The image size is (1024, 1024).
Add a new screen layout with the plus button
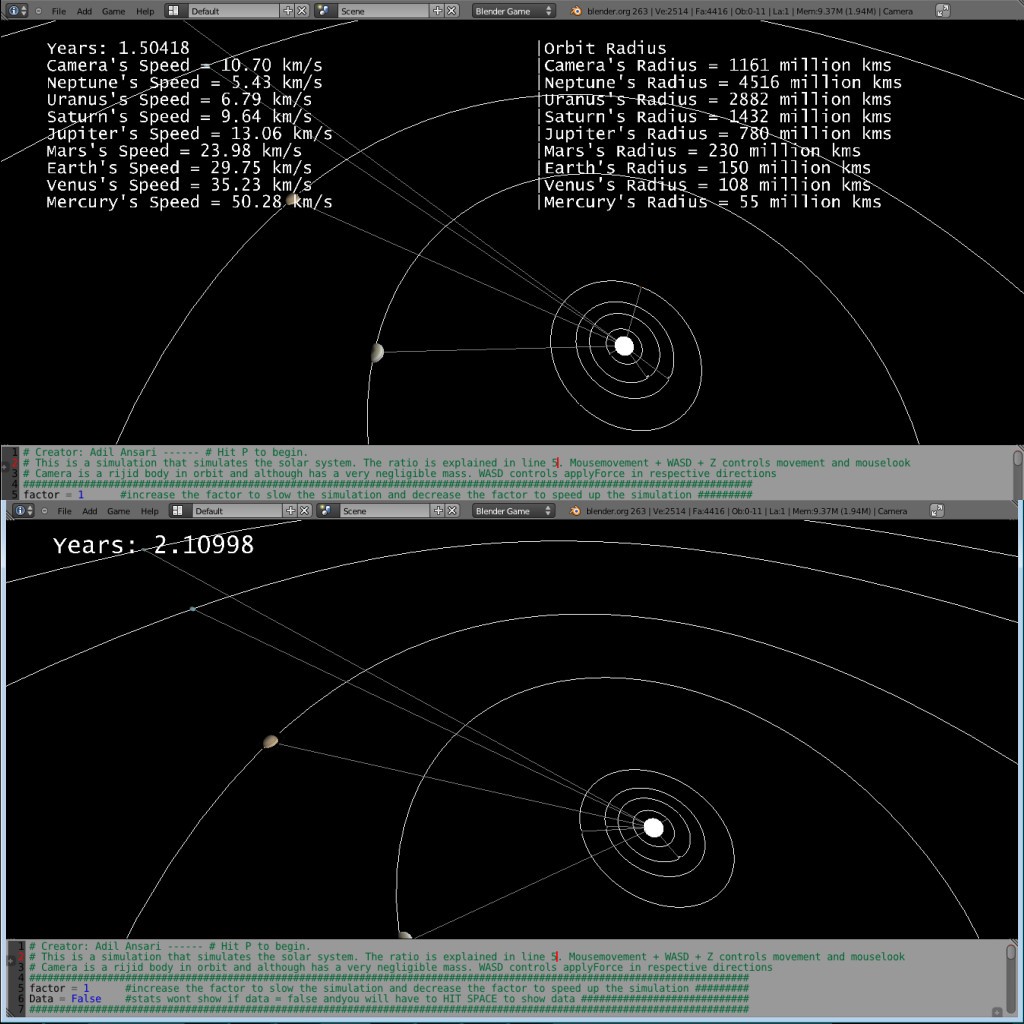tap(288, 11)
